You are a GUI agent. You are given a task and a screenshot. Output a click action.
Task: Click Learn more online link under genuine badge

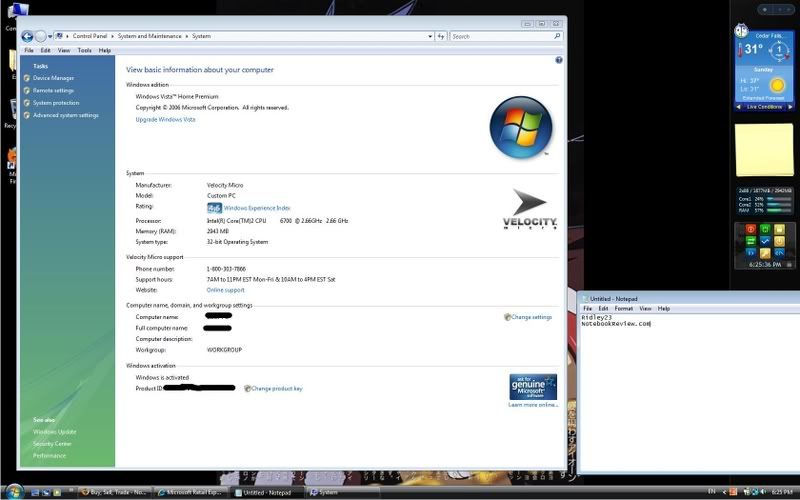pos(533,405)
